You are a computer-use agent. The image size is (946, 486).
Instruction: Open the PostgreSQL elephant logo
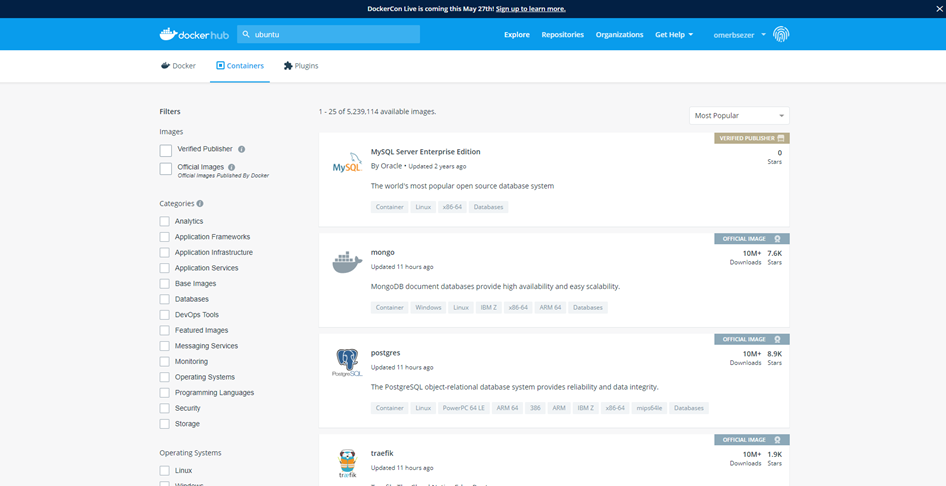click(348, 363)
